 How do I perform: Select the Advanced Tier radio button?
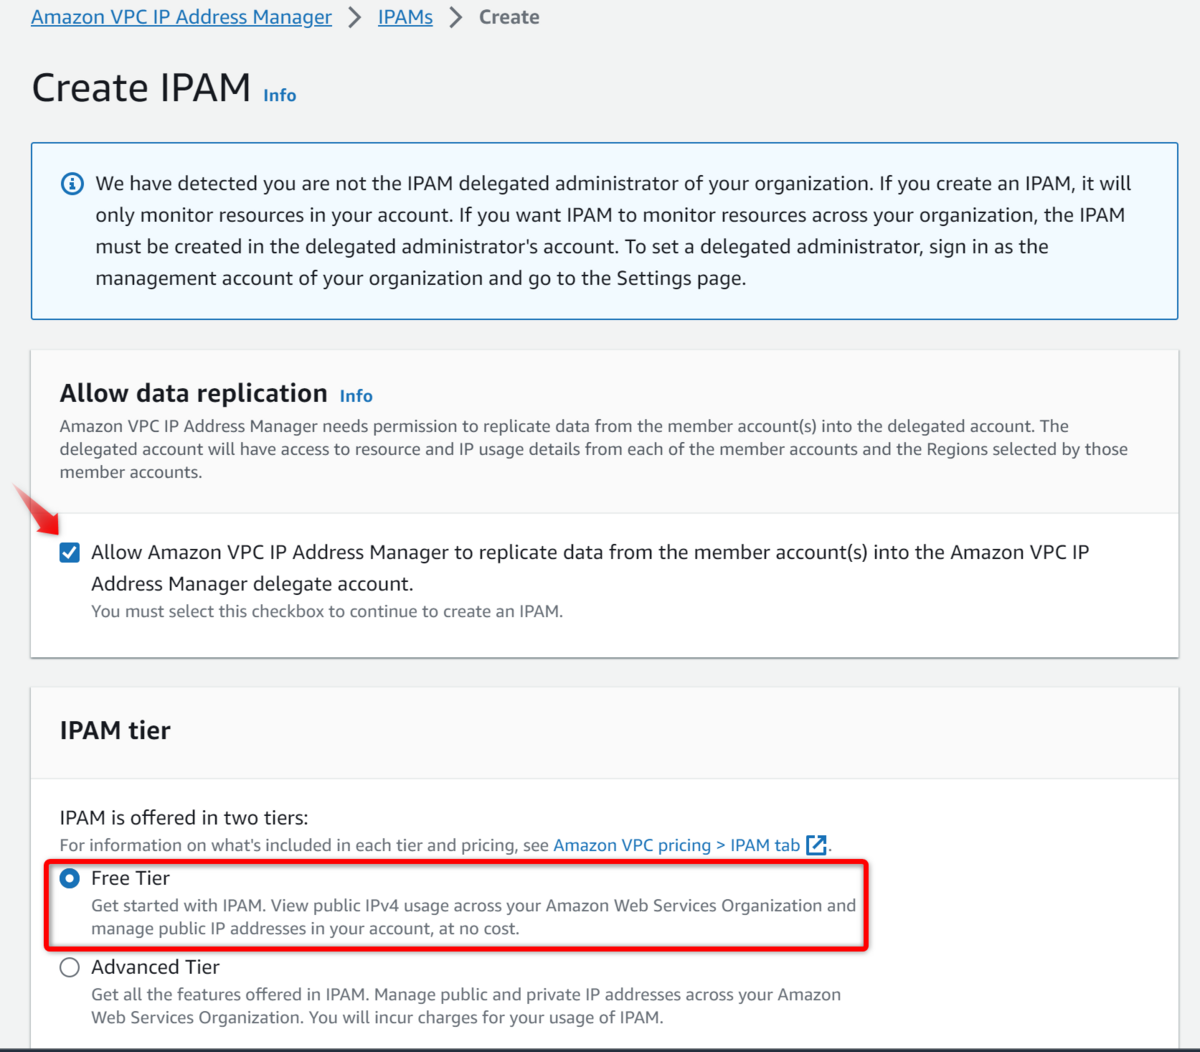[69, 967]
